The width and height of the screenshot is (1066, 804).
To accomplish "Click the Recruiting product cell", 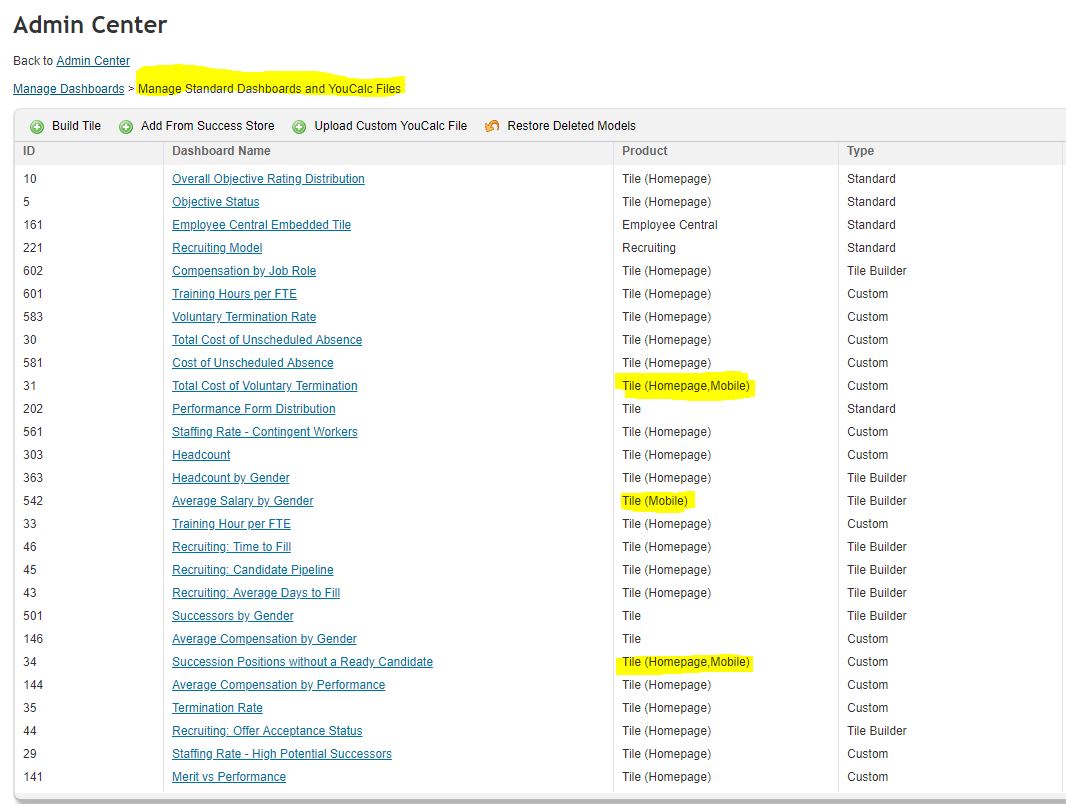I will 649,248.
